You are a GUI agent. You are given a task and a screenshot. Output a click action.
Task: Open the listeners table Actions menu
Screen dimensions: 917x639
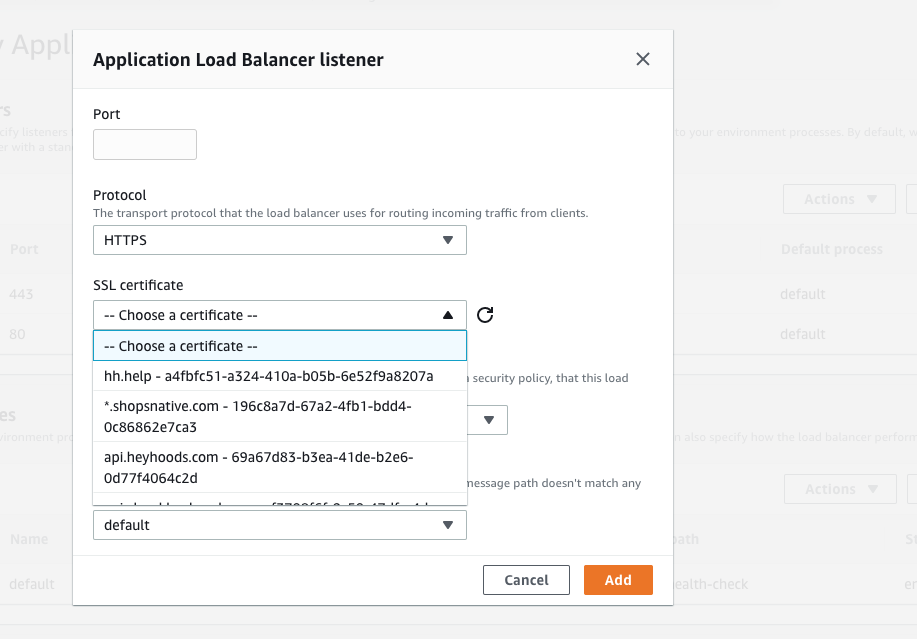click(x=837, y=199)
